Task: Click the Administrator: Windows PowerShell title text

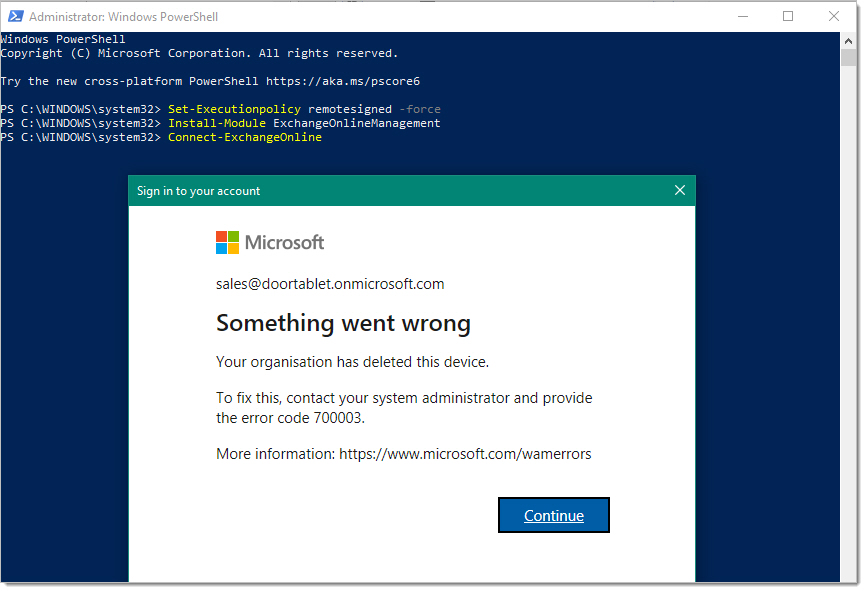Action: coord(124,17)
